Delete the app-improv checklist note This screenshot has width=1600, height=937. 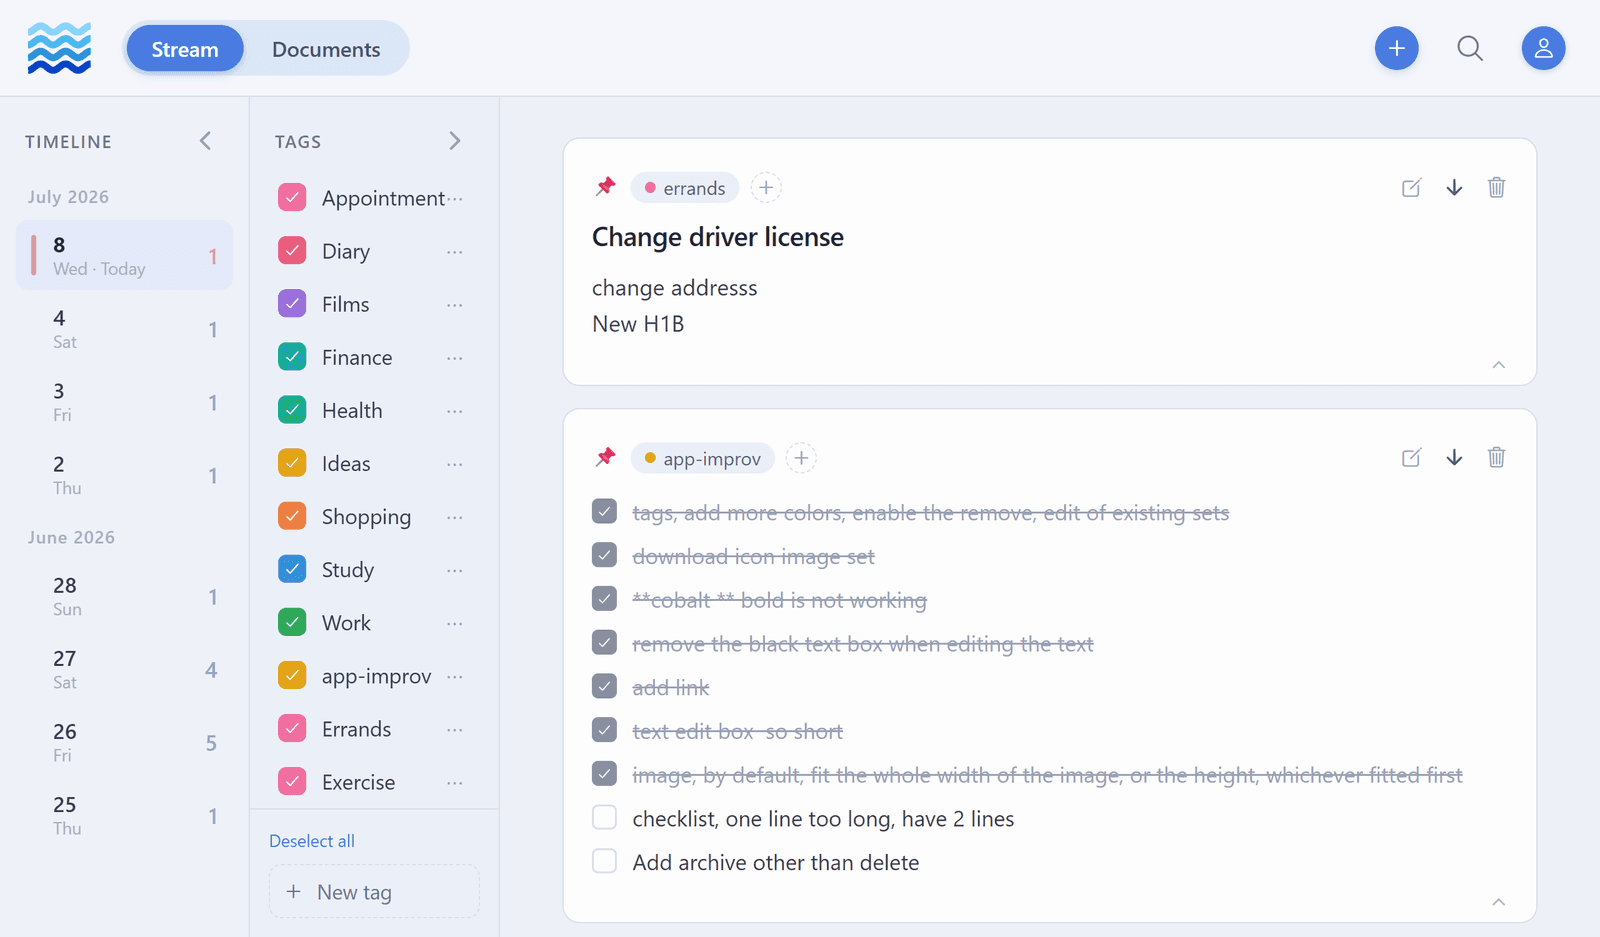(x=1496, y=458)
